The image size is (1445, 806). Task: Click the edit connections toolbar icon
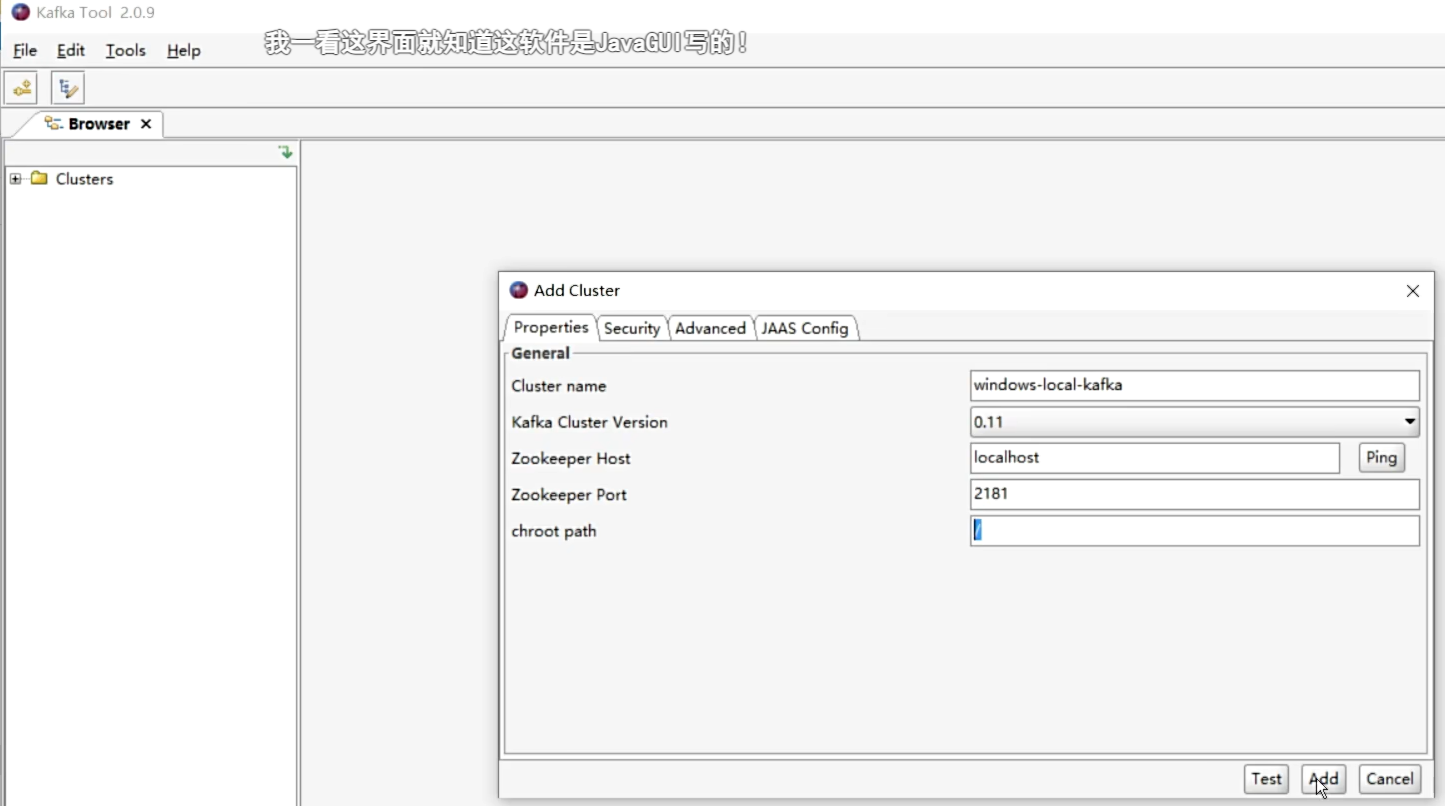pyautogui.click(x=68, y=88)
